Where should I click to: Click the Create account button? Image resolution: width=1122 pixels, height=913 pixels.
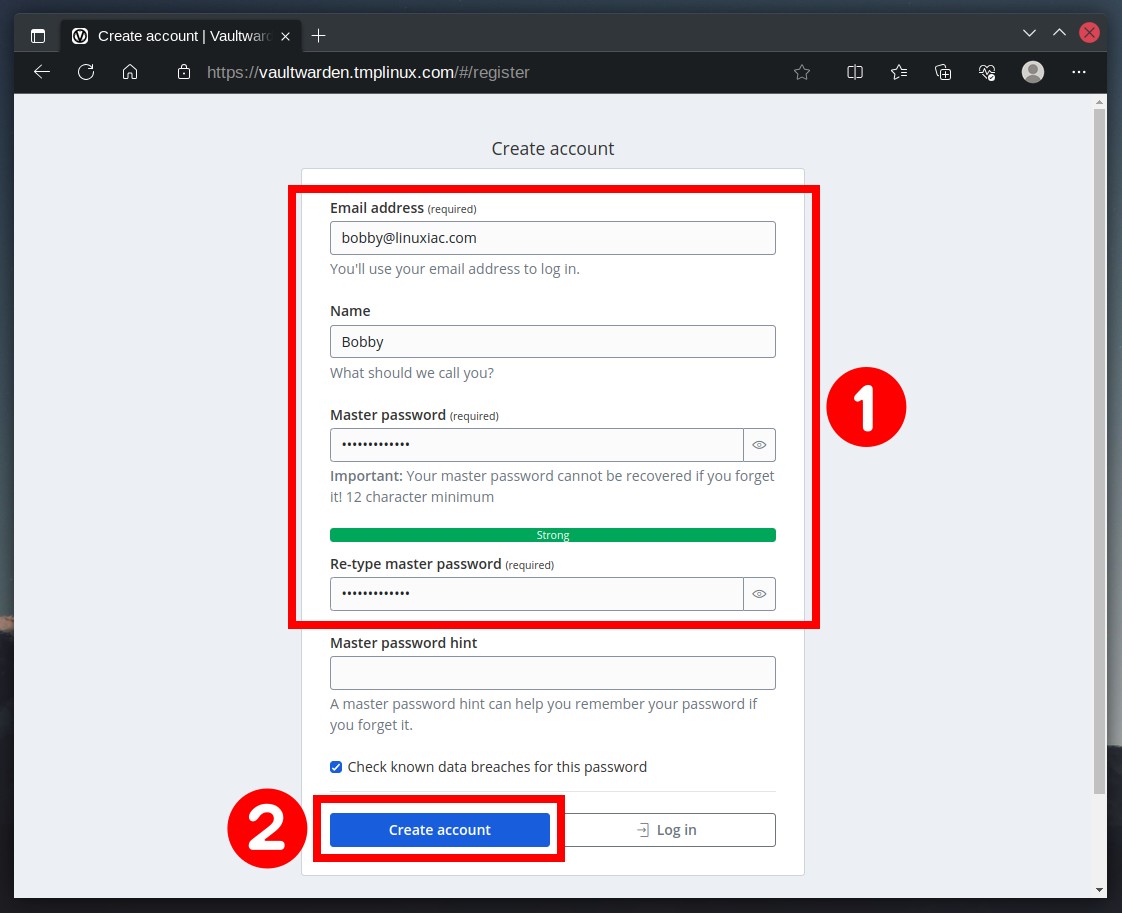click(439, 830)
